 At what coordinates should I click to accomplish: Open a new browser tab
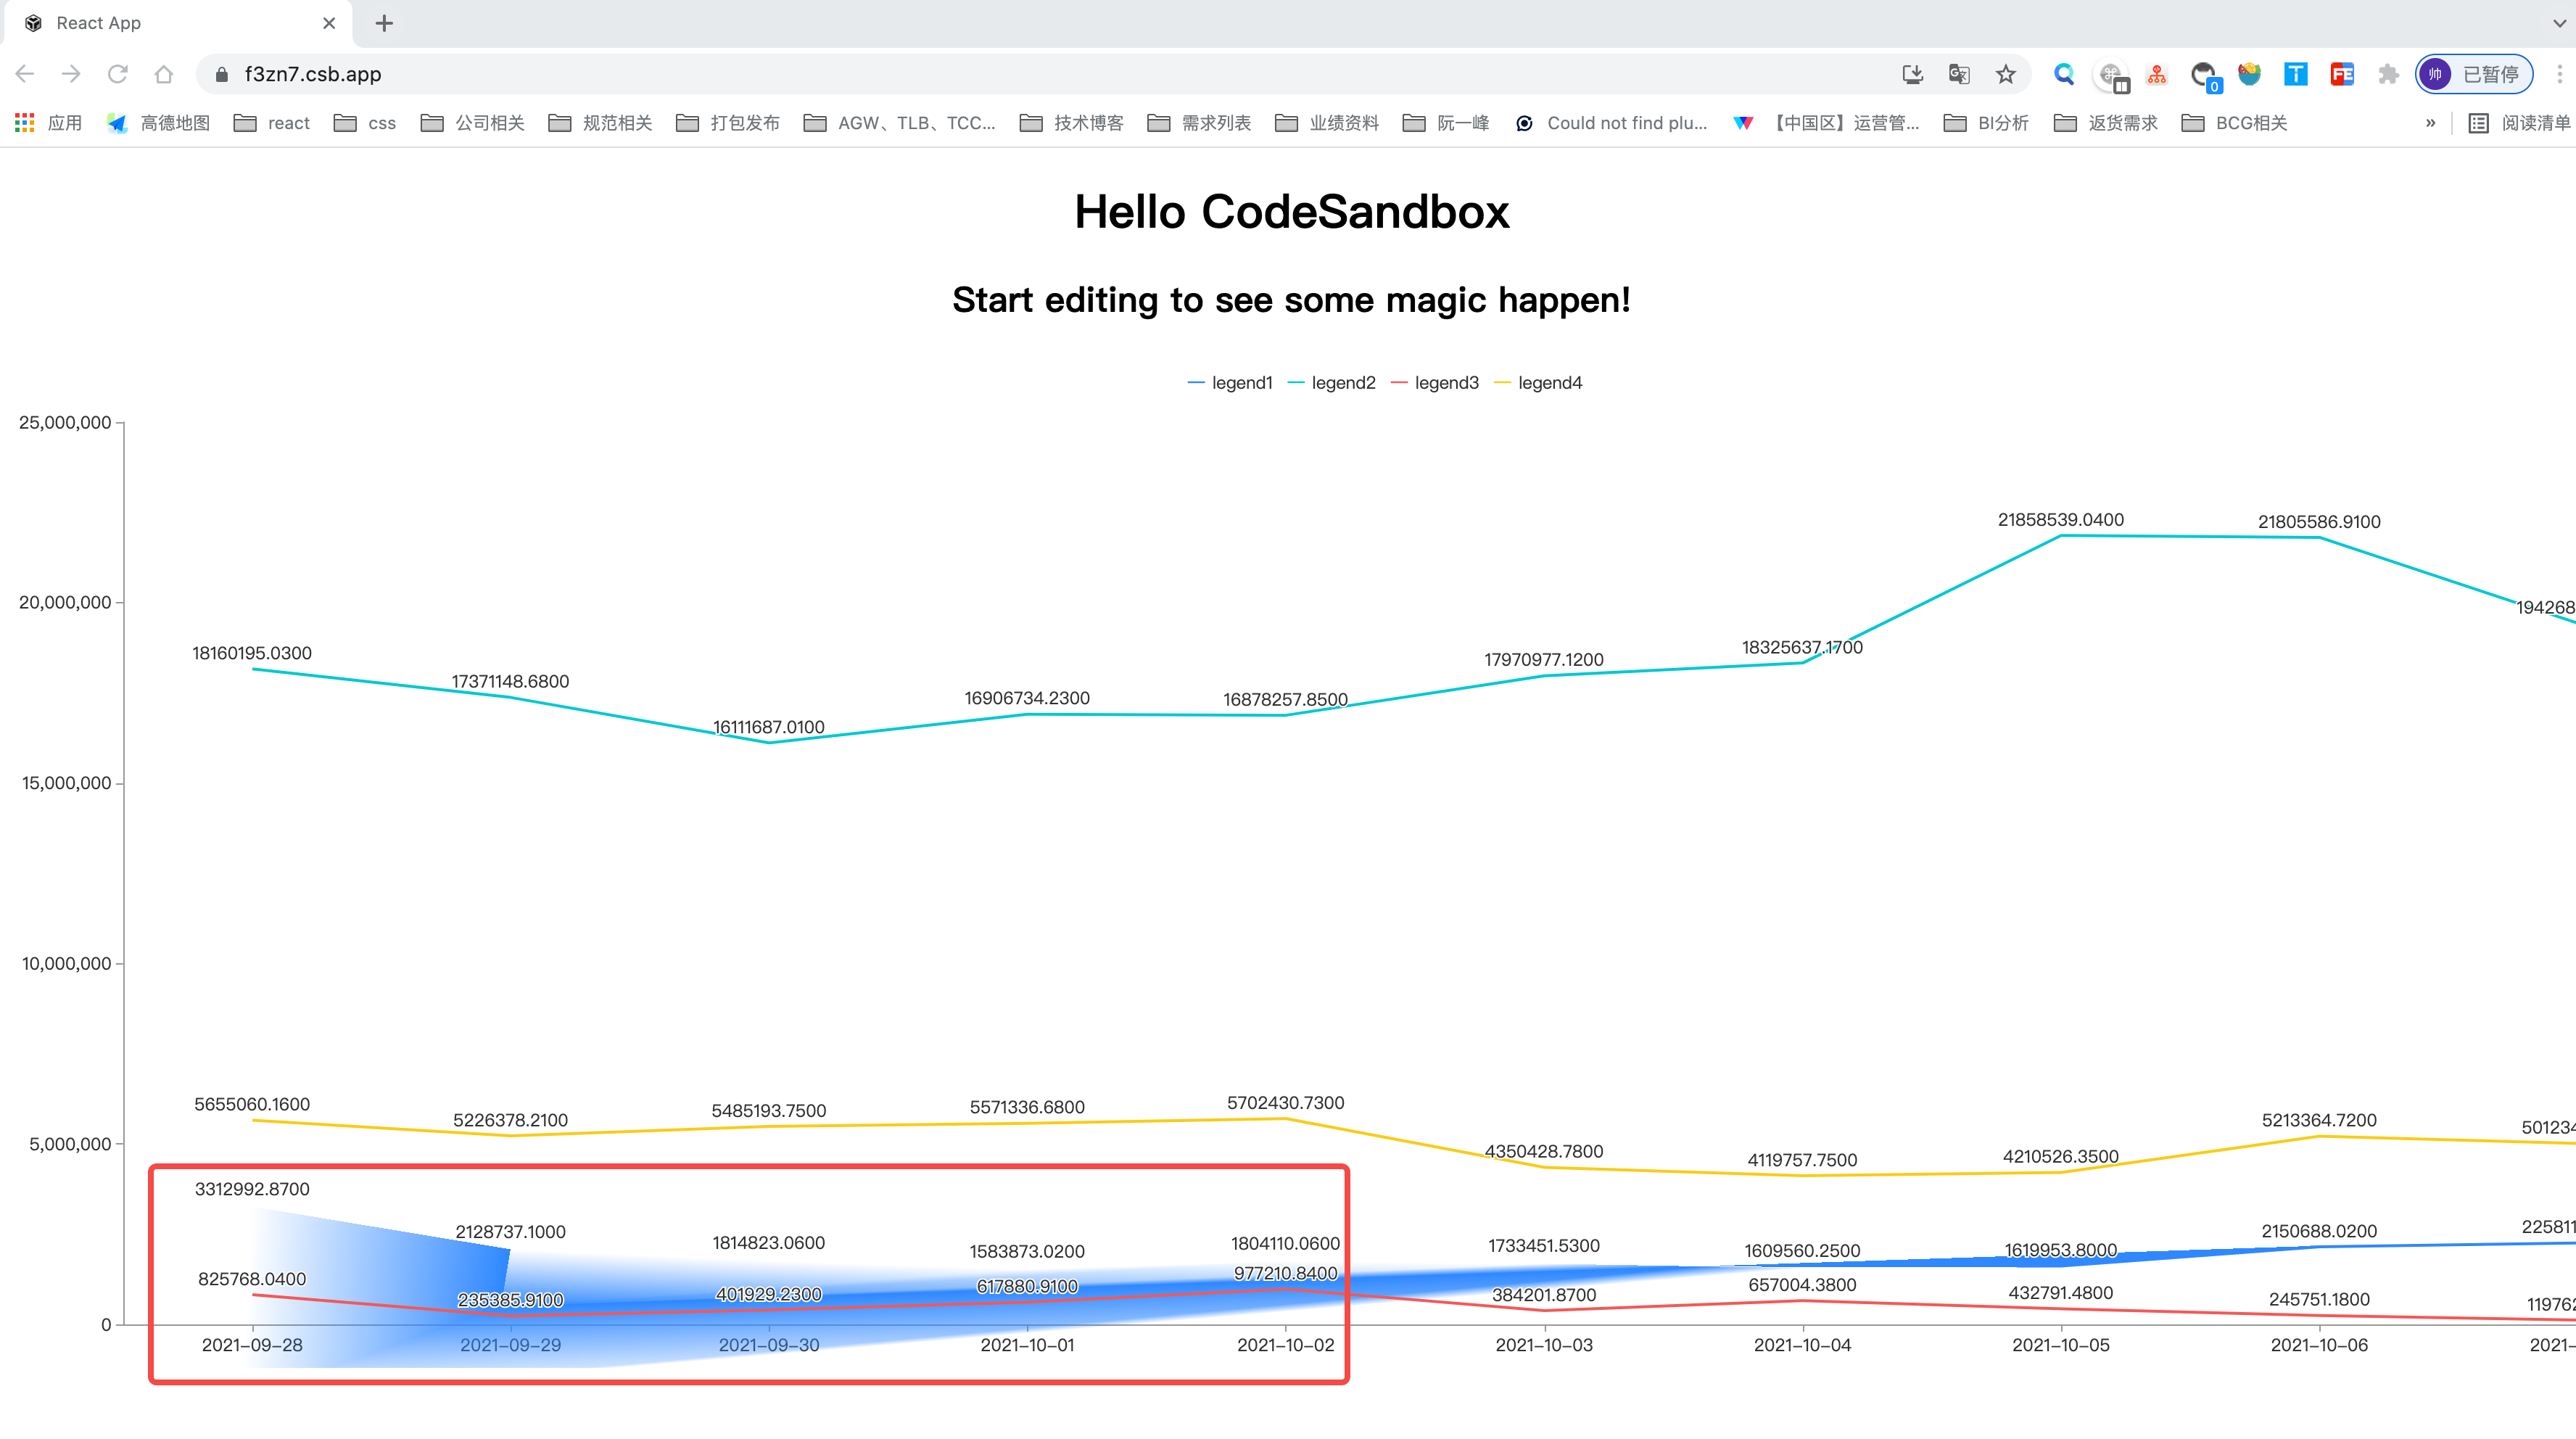(385, 23)
